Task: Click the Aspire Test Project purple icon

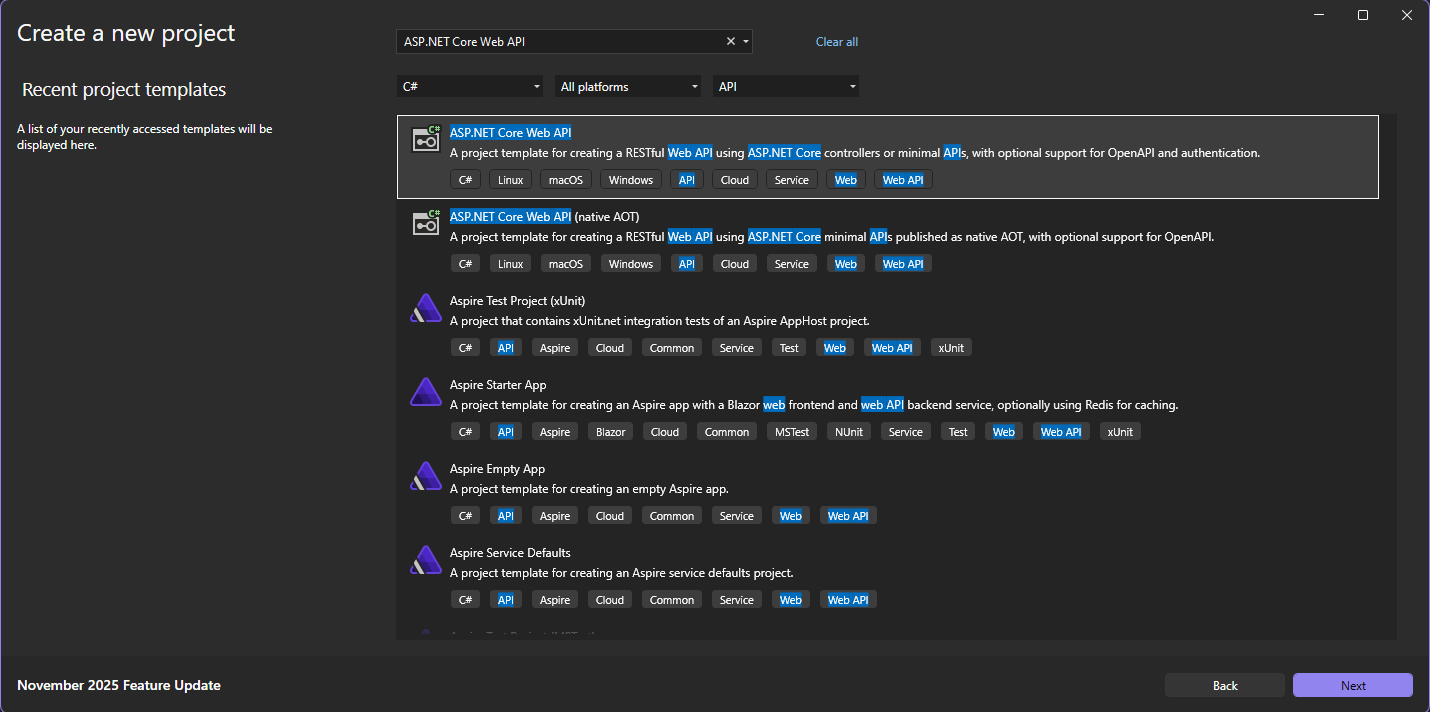Action: click(425, 308)
